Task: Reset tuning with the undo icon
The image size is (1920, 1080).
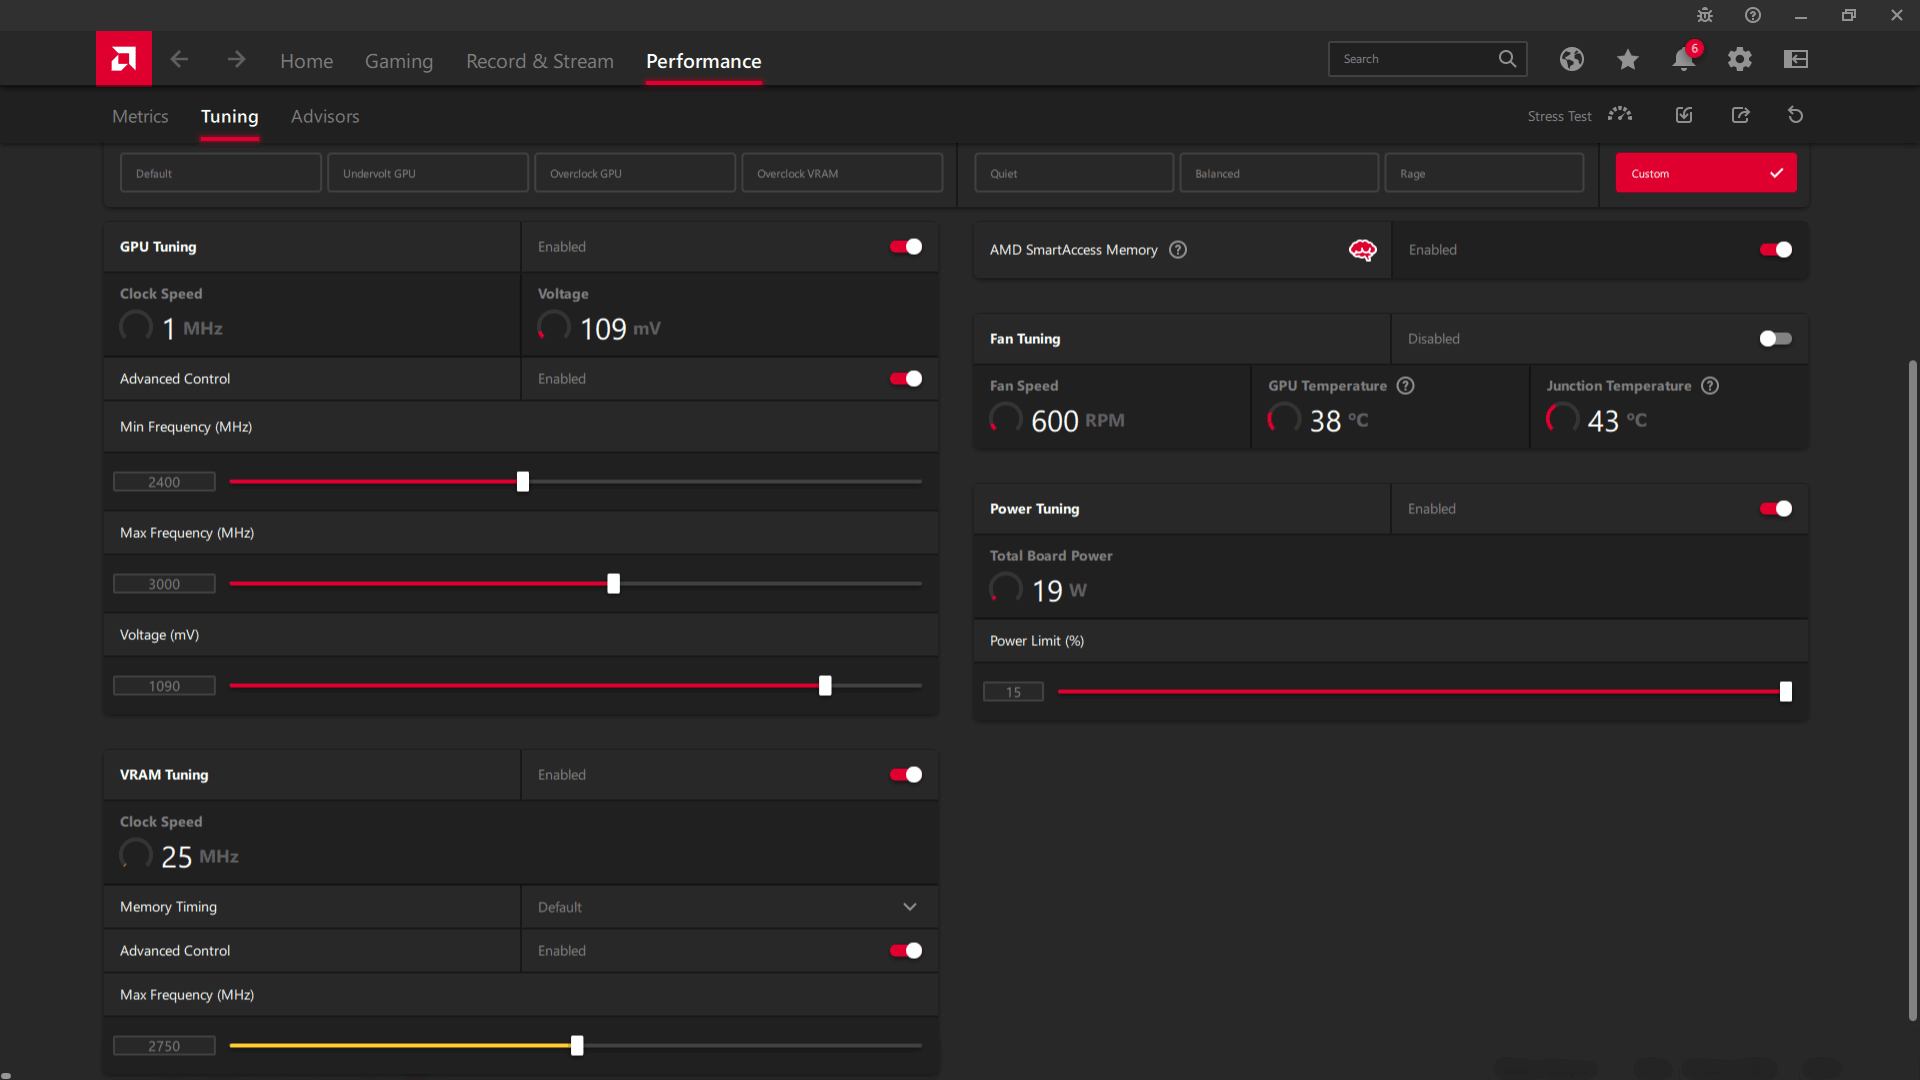Action: [x=1796, y=115]
